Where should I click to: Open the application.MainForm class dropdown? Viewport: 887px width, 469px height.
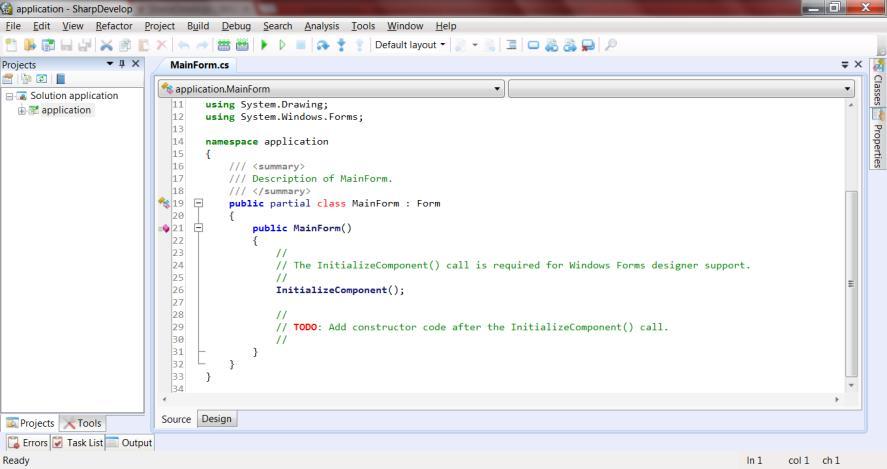tap(331, 88)
